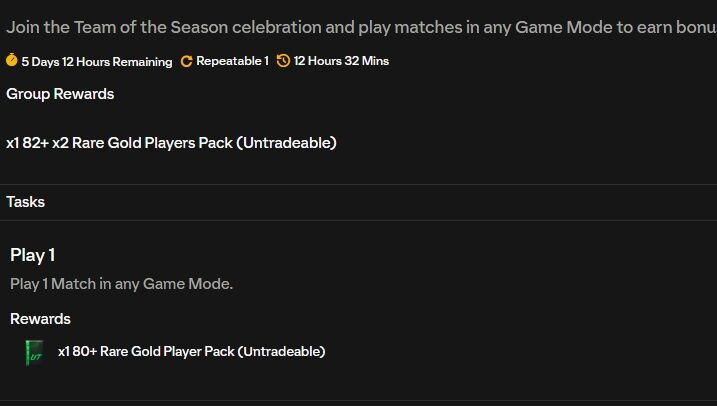This screenshot has width=717, height=406.
Task: Click the Team of the Season description text
Action: pos(361,27)
